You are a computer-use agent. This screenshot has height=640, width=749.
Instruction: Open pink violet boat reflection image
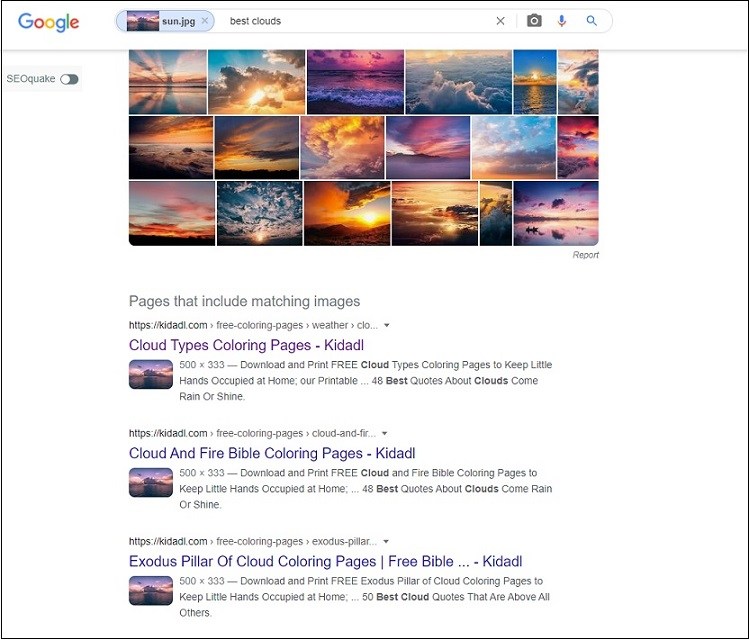556,213
